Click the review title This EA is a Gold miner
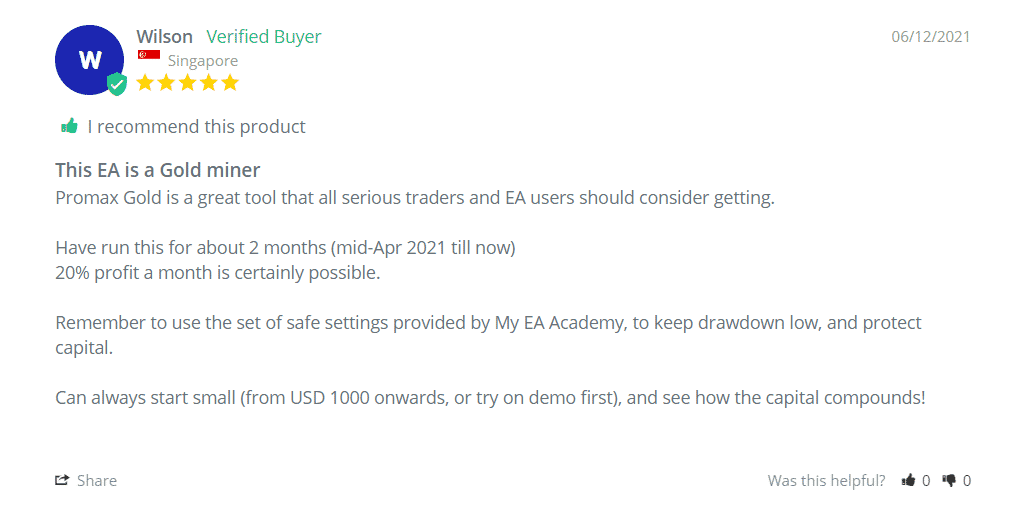Image resolution: width=1019 pixels, height=520 pixels. (158, 170)
